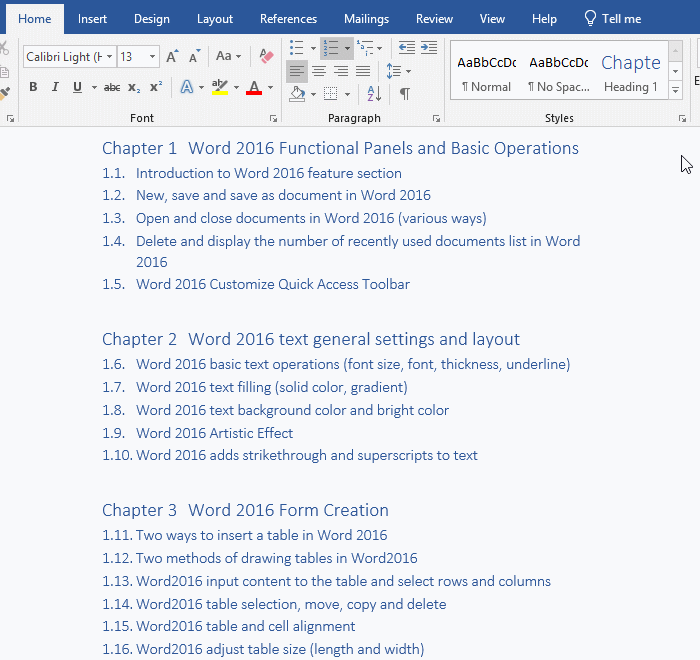
Task: Open the Text Effects dropdown arrow
Action: [x=201, y=87]
